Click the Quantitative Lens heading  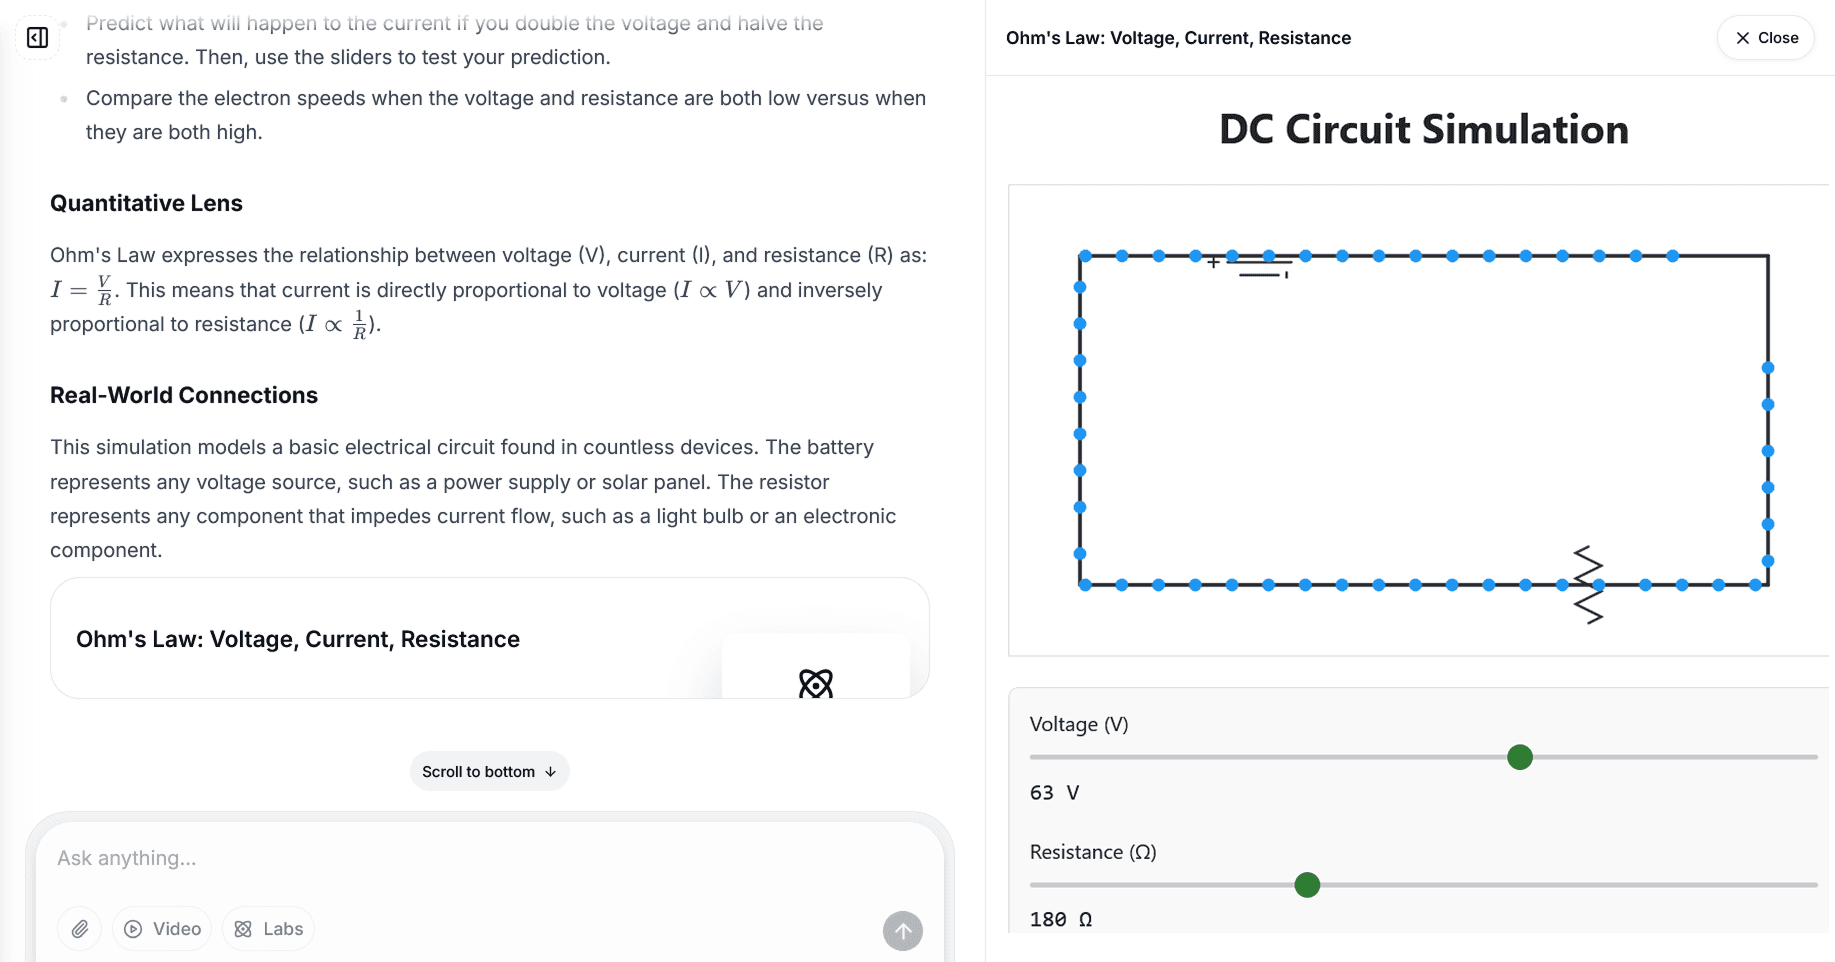[146, 203]
